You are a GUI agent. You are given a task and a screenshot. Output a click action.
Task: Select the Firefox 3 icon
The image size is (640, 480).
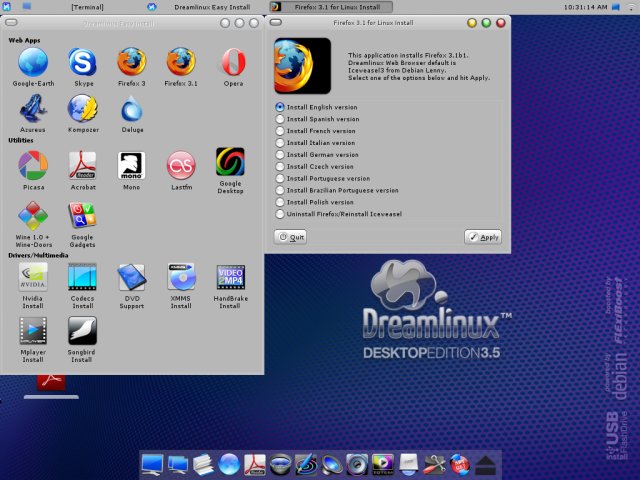(131, 62)
